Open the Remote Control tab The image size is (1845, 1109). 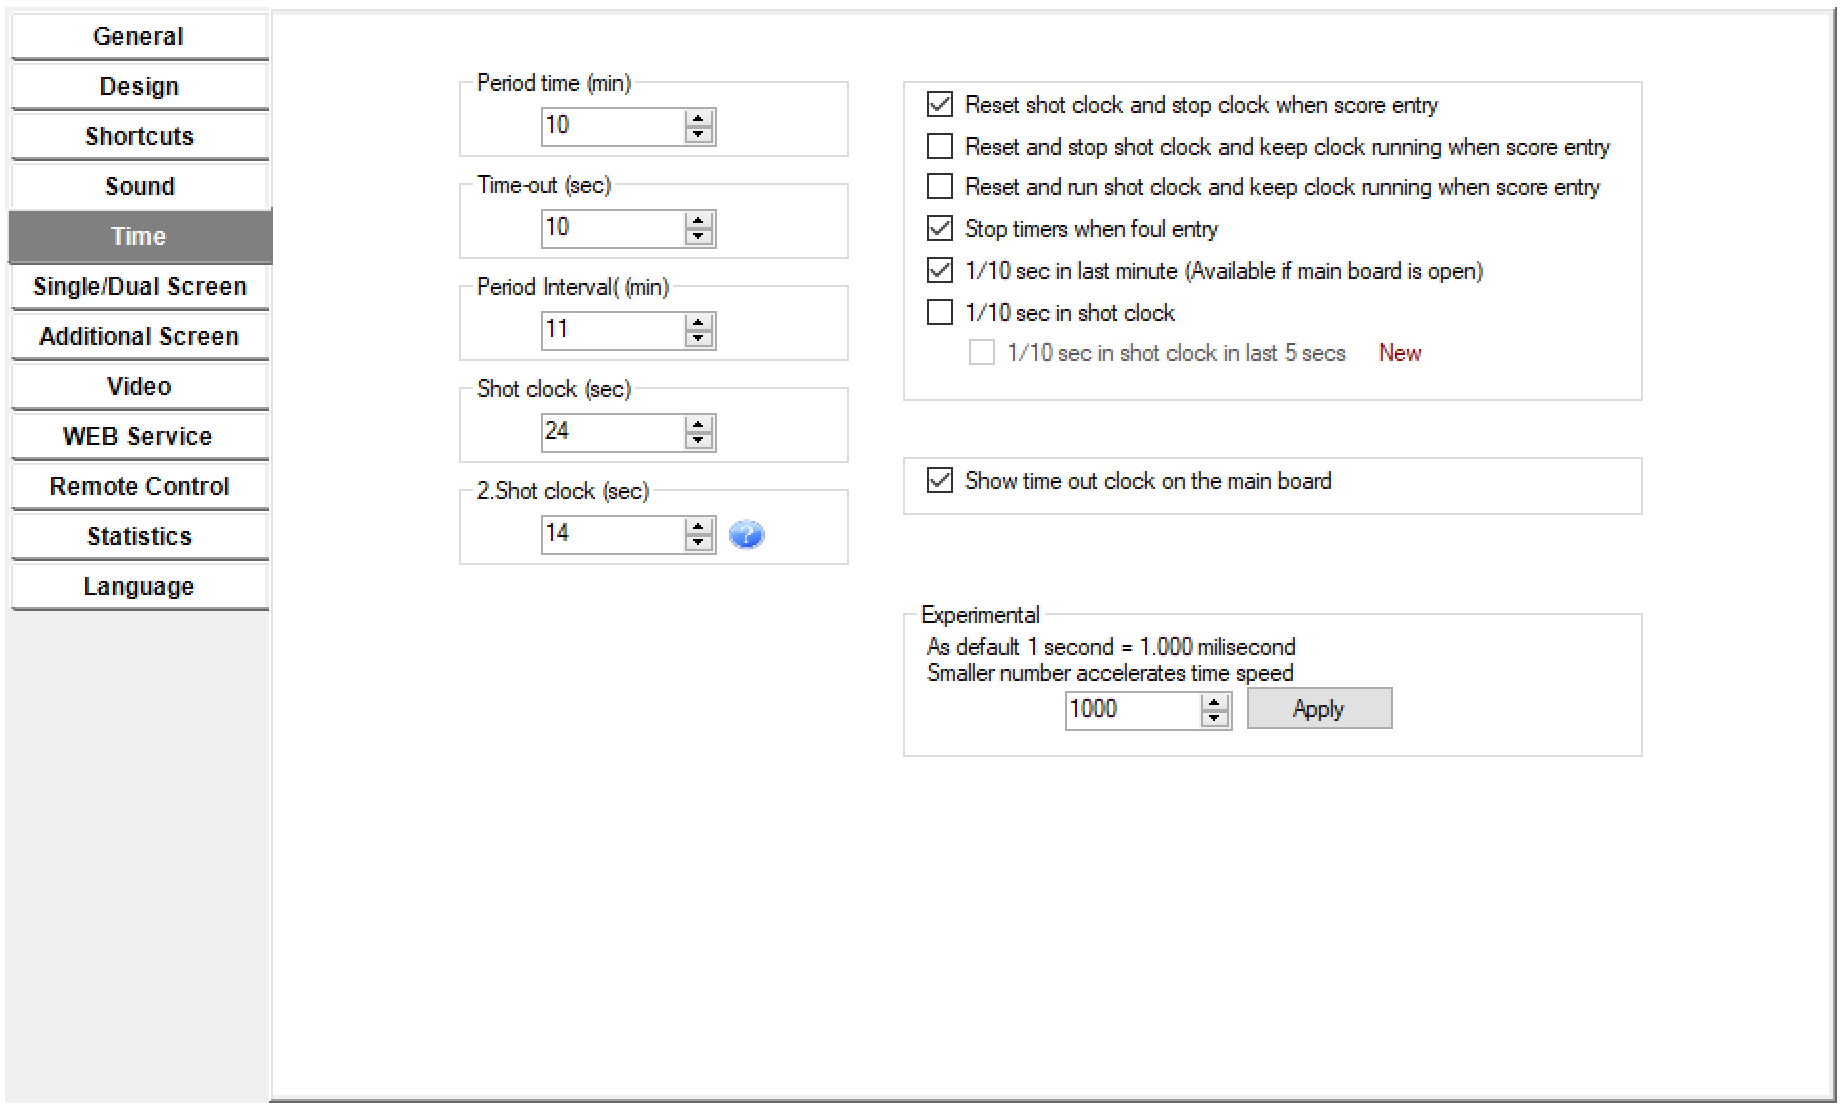pos(139,486)
